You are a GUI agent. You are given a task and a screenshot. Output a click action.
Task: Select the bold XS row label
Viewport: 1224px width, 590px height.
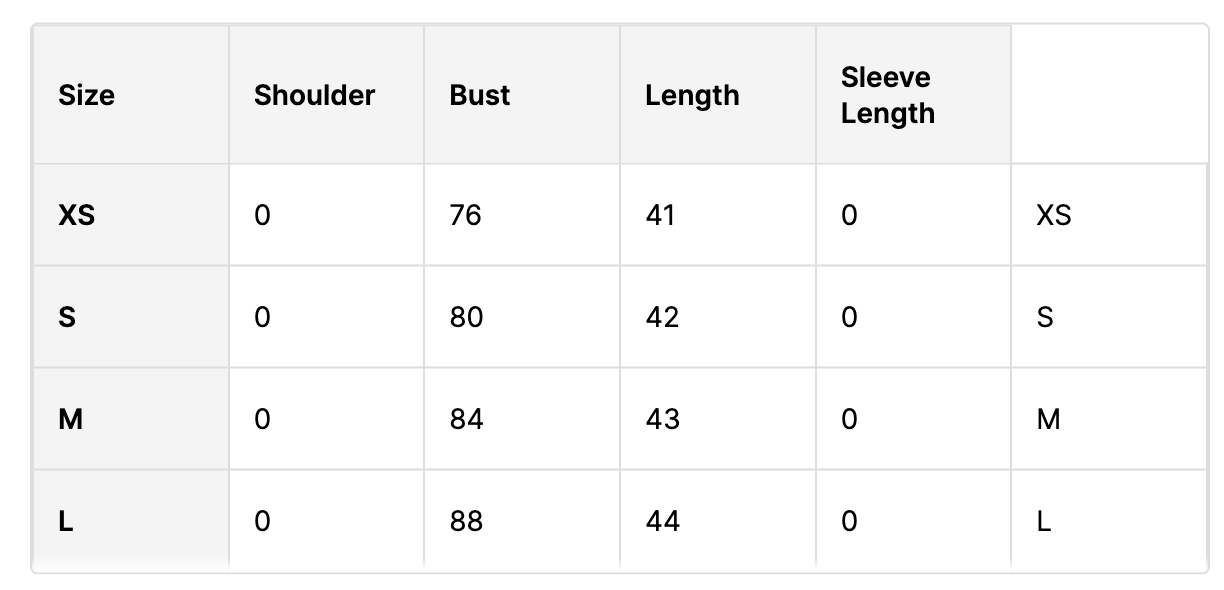point(77,215)
